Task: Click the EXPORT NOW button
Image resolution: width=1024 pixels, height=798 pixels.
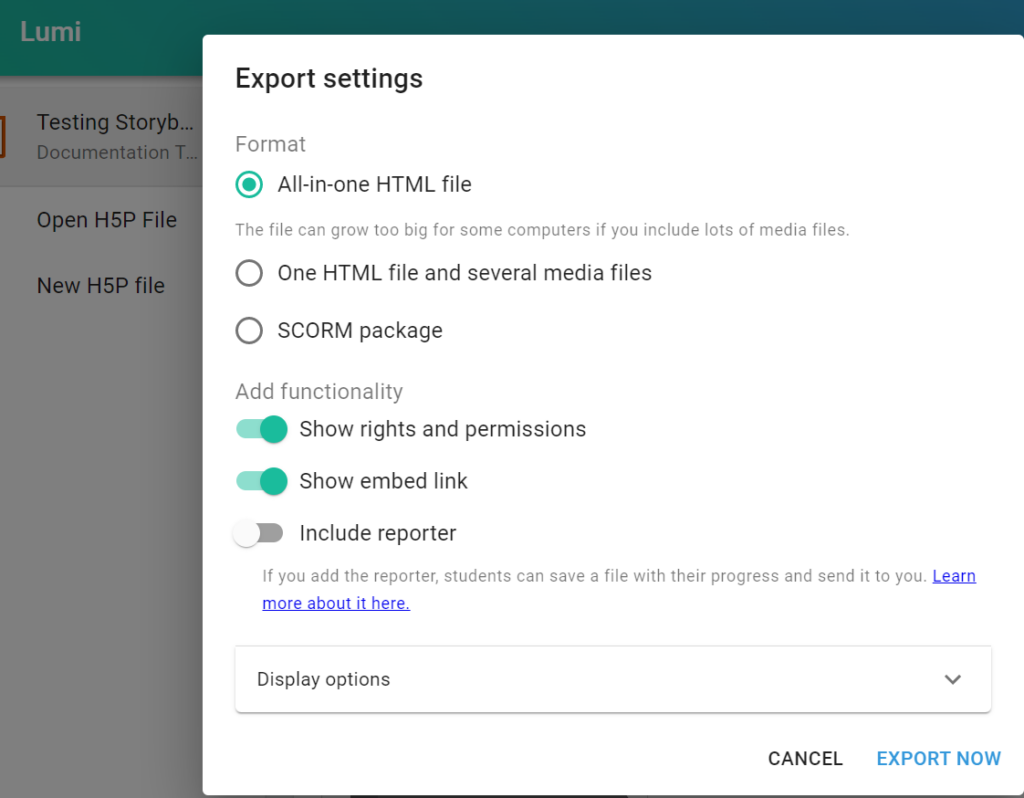Action: (x=938, y=759)
